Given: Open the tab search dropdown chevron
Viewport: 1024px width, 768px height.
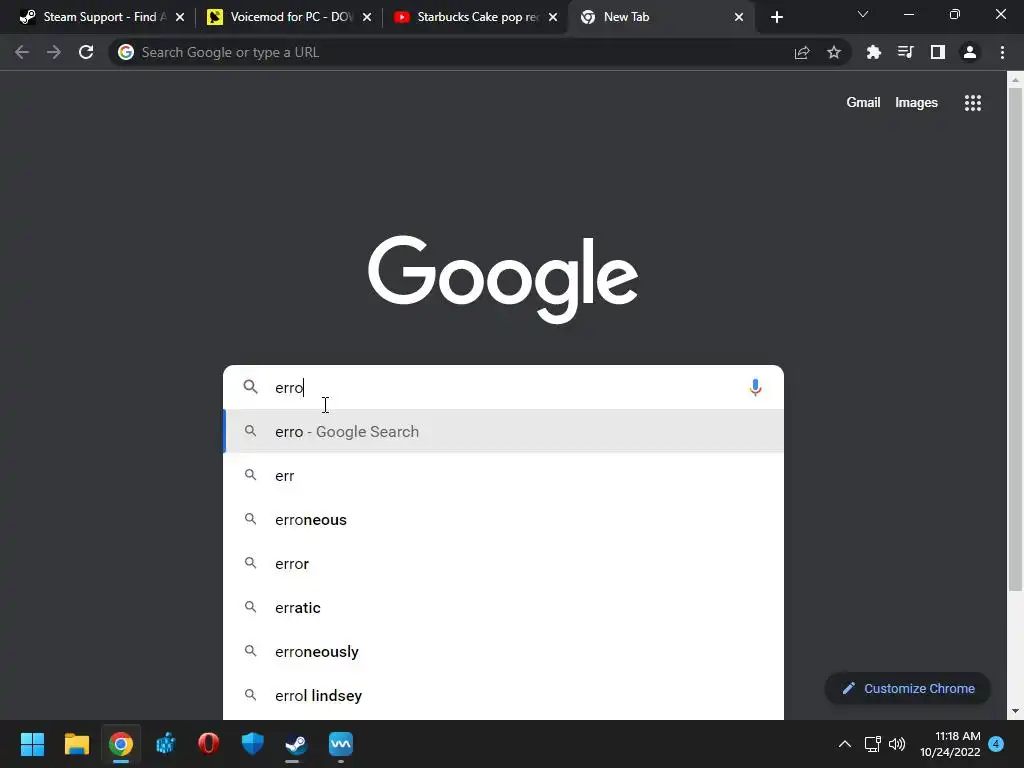Looking at the screenshot, I should [863, 14].
